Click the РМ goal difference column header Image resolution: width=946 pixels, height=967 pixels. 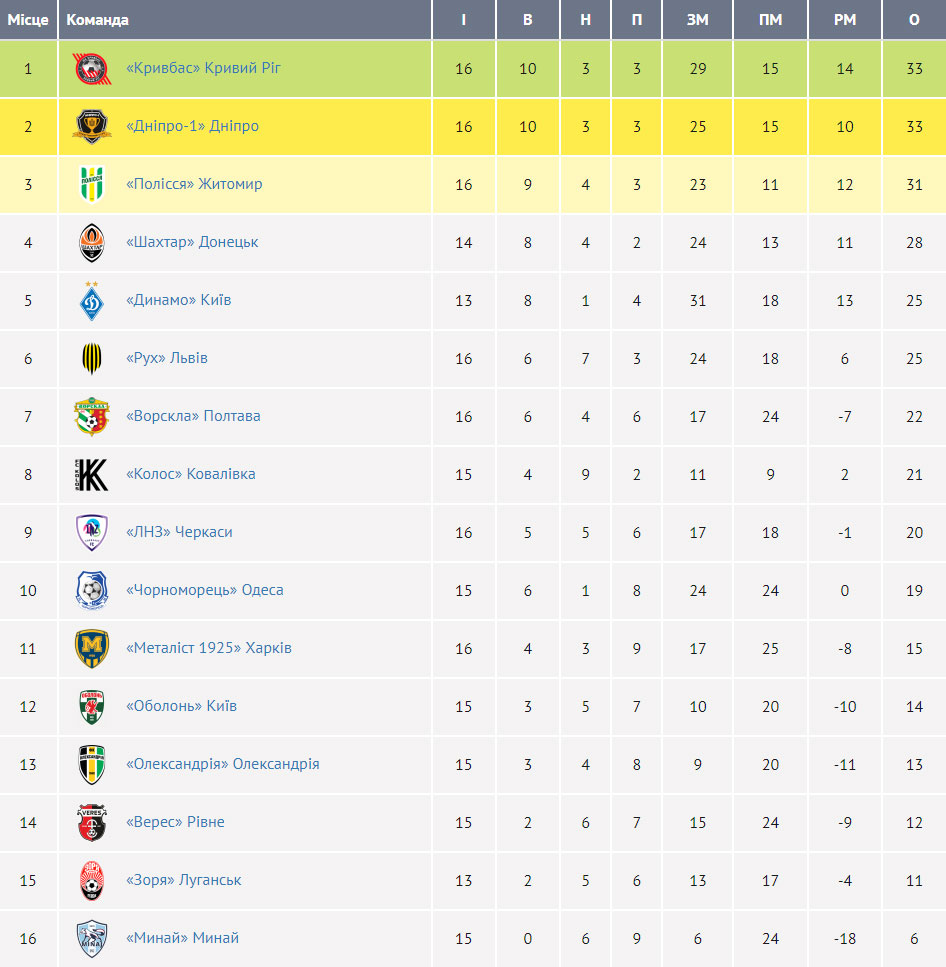[x=845, y=20]
